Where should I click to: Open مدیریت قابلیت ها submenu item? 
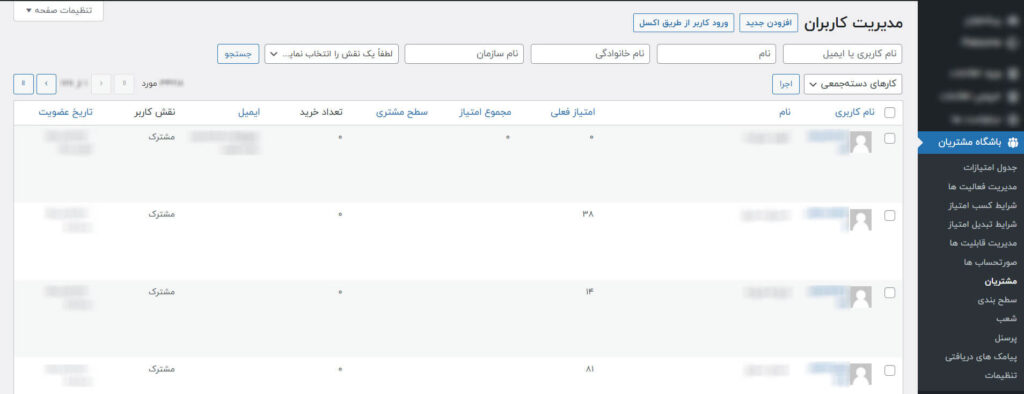click(984, 243)
